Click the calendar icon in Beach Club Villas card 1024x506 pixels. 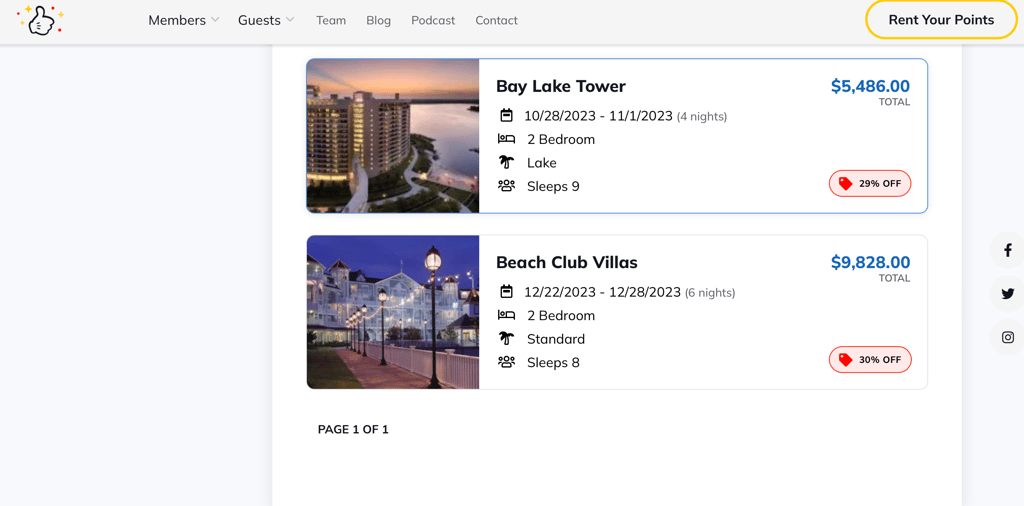click(x=506, y=292)
